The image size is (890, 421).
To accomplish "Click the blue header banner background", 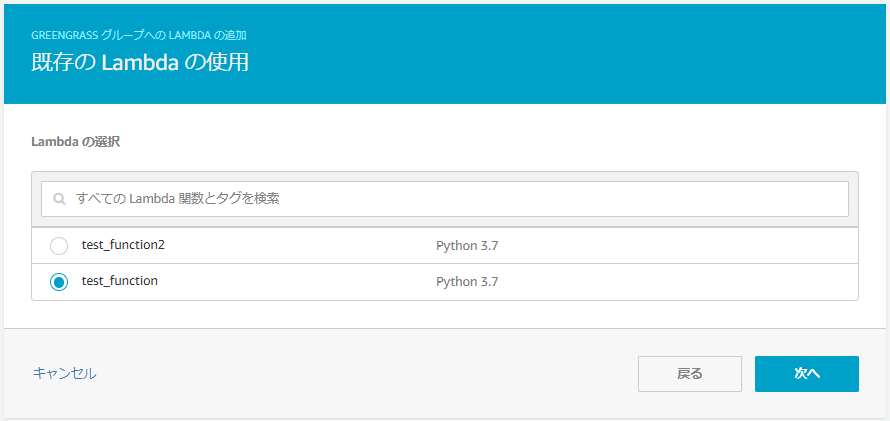I will point(600,55).
